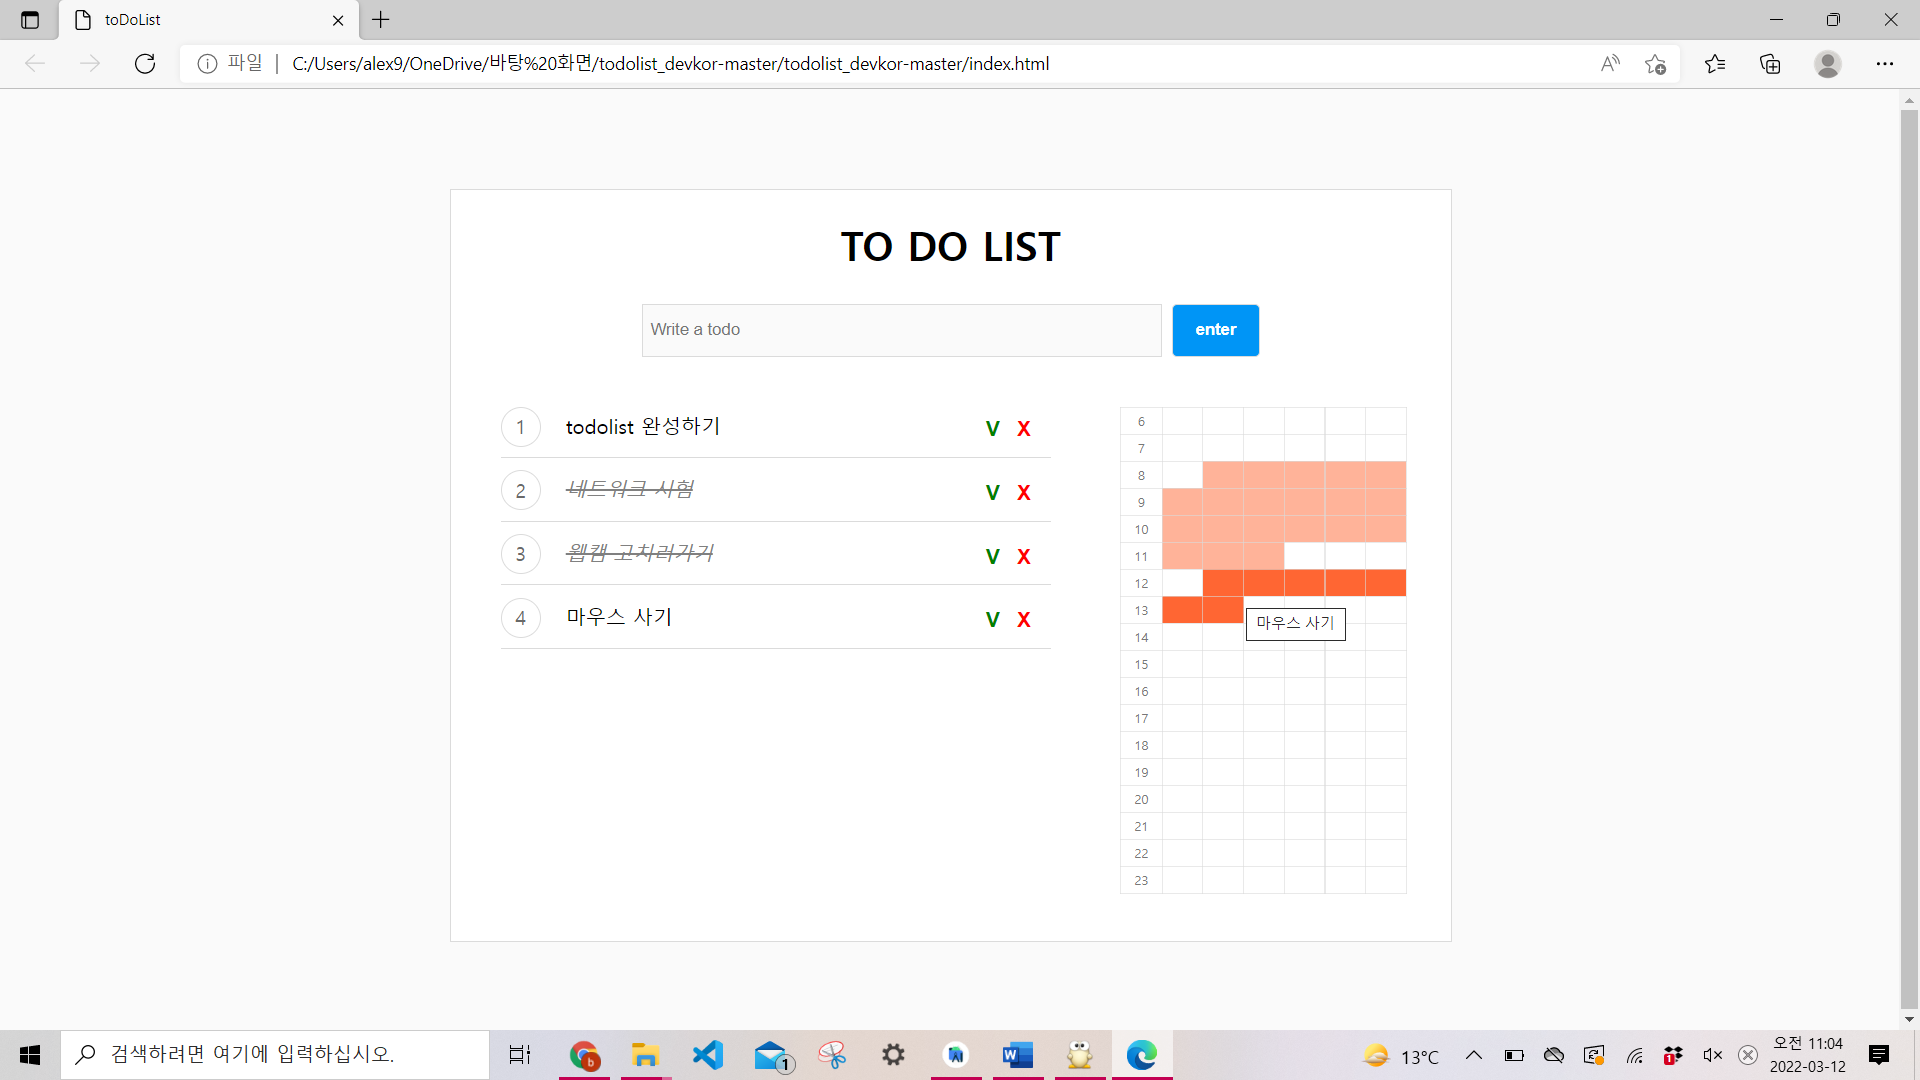
Task: Open Microsoft Word from the taskbar
Action: click(1017, 1054)
